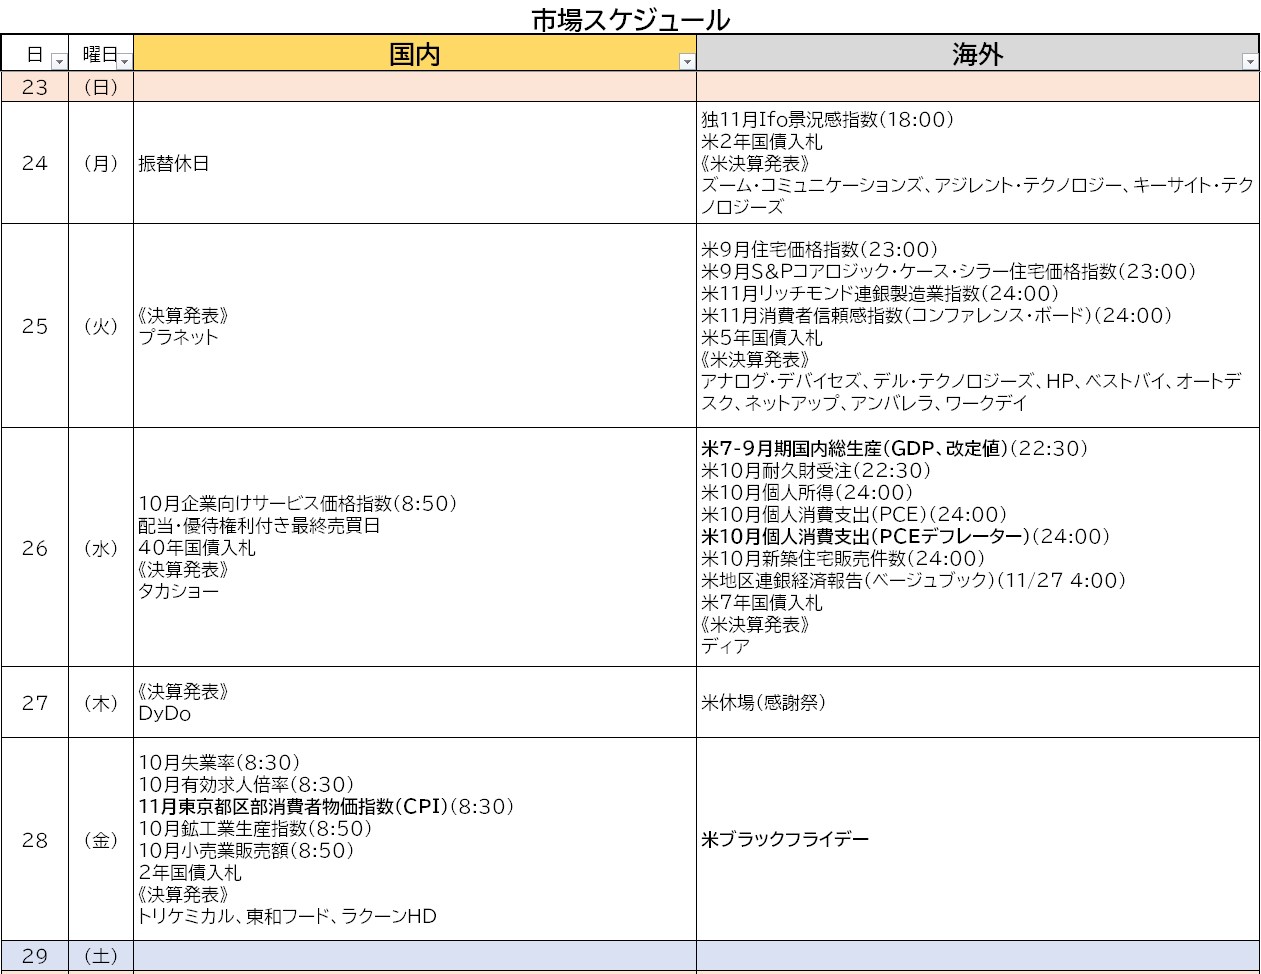Viewport: 1261px width, 974px height.
Task: Select the (土) weekday cell
Action: (x=101, y=956)
